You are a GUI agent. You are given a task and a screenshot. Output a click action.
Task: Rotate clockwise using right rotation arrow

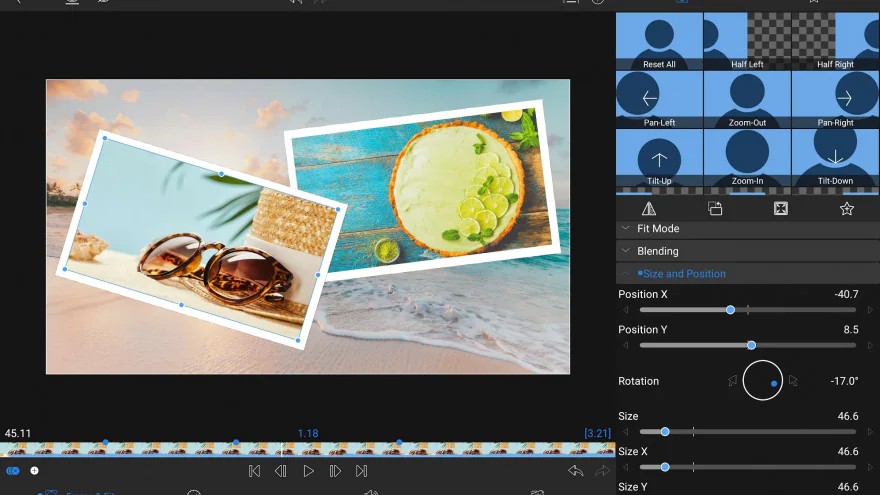click(793, 381)
